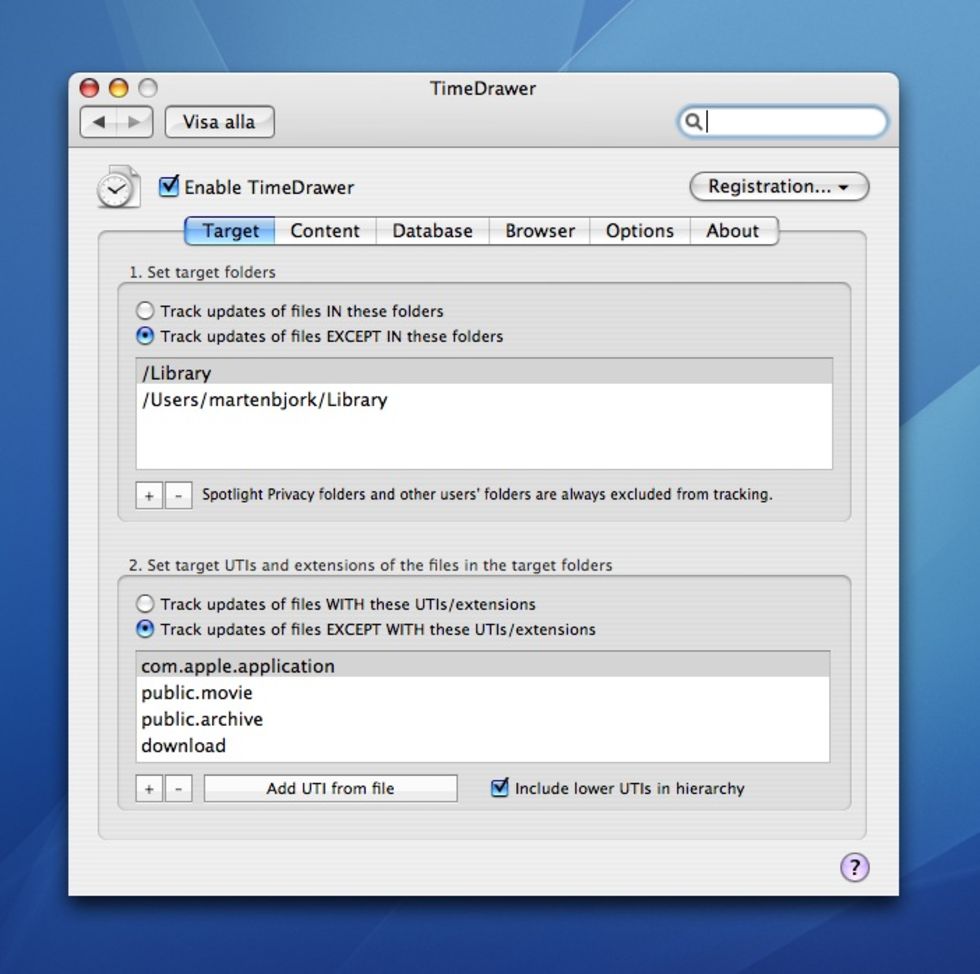Remove target folder with minus button
Image resolution: width=980 pixels, height=974 pixels.
pos(178,495)
